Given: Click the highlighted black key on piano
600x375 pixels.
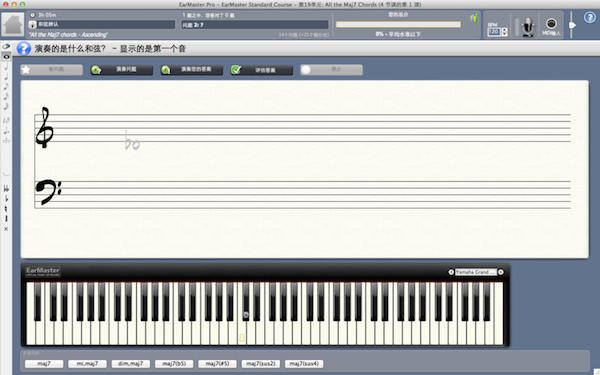Looking at the screenshot, I should click(x=246, y=302).
